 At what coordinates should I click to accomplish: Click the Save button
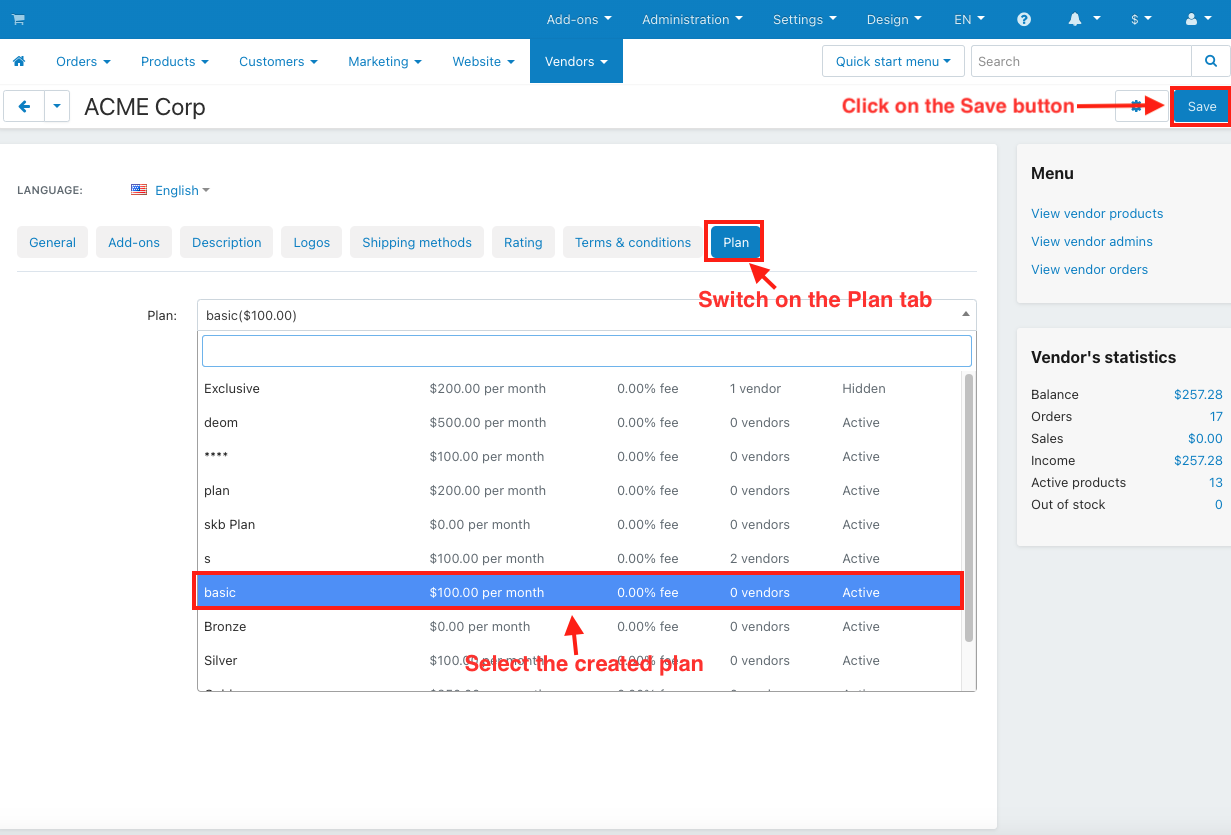point(1201,107)
